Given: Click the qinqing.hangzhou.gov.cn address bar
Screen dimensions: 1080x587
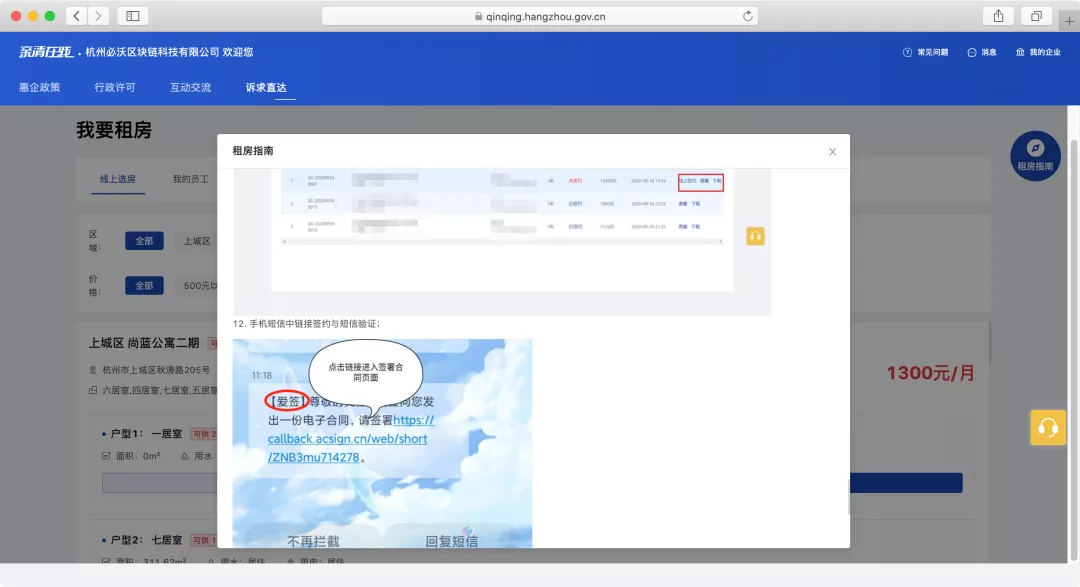Looking at the screenshot, I should click(540, 16).
